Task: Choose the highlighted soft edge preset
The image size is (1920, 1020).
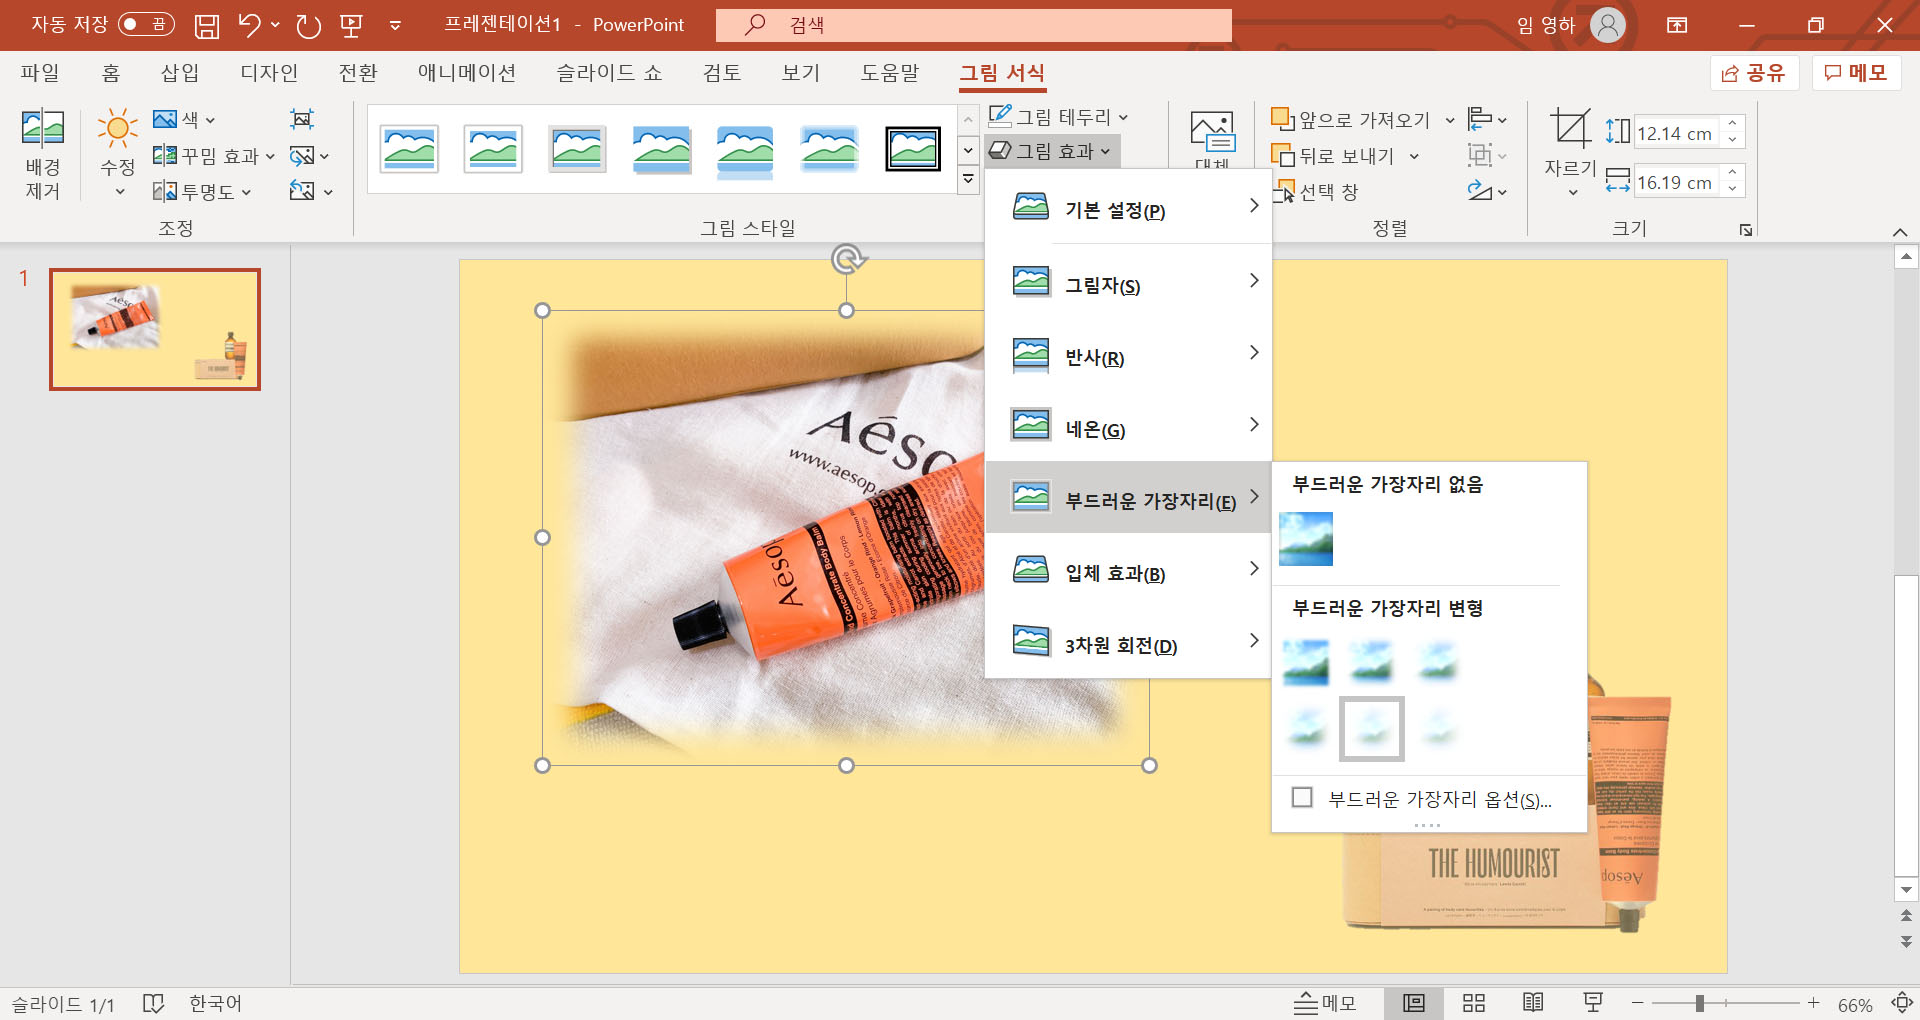Action: [x=1372, y=728]
